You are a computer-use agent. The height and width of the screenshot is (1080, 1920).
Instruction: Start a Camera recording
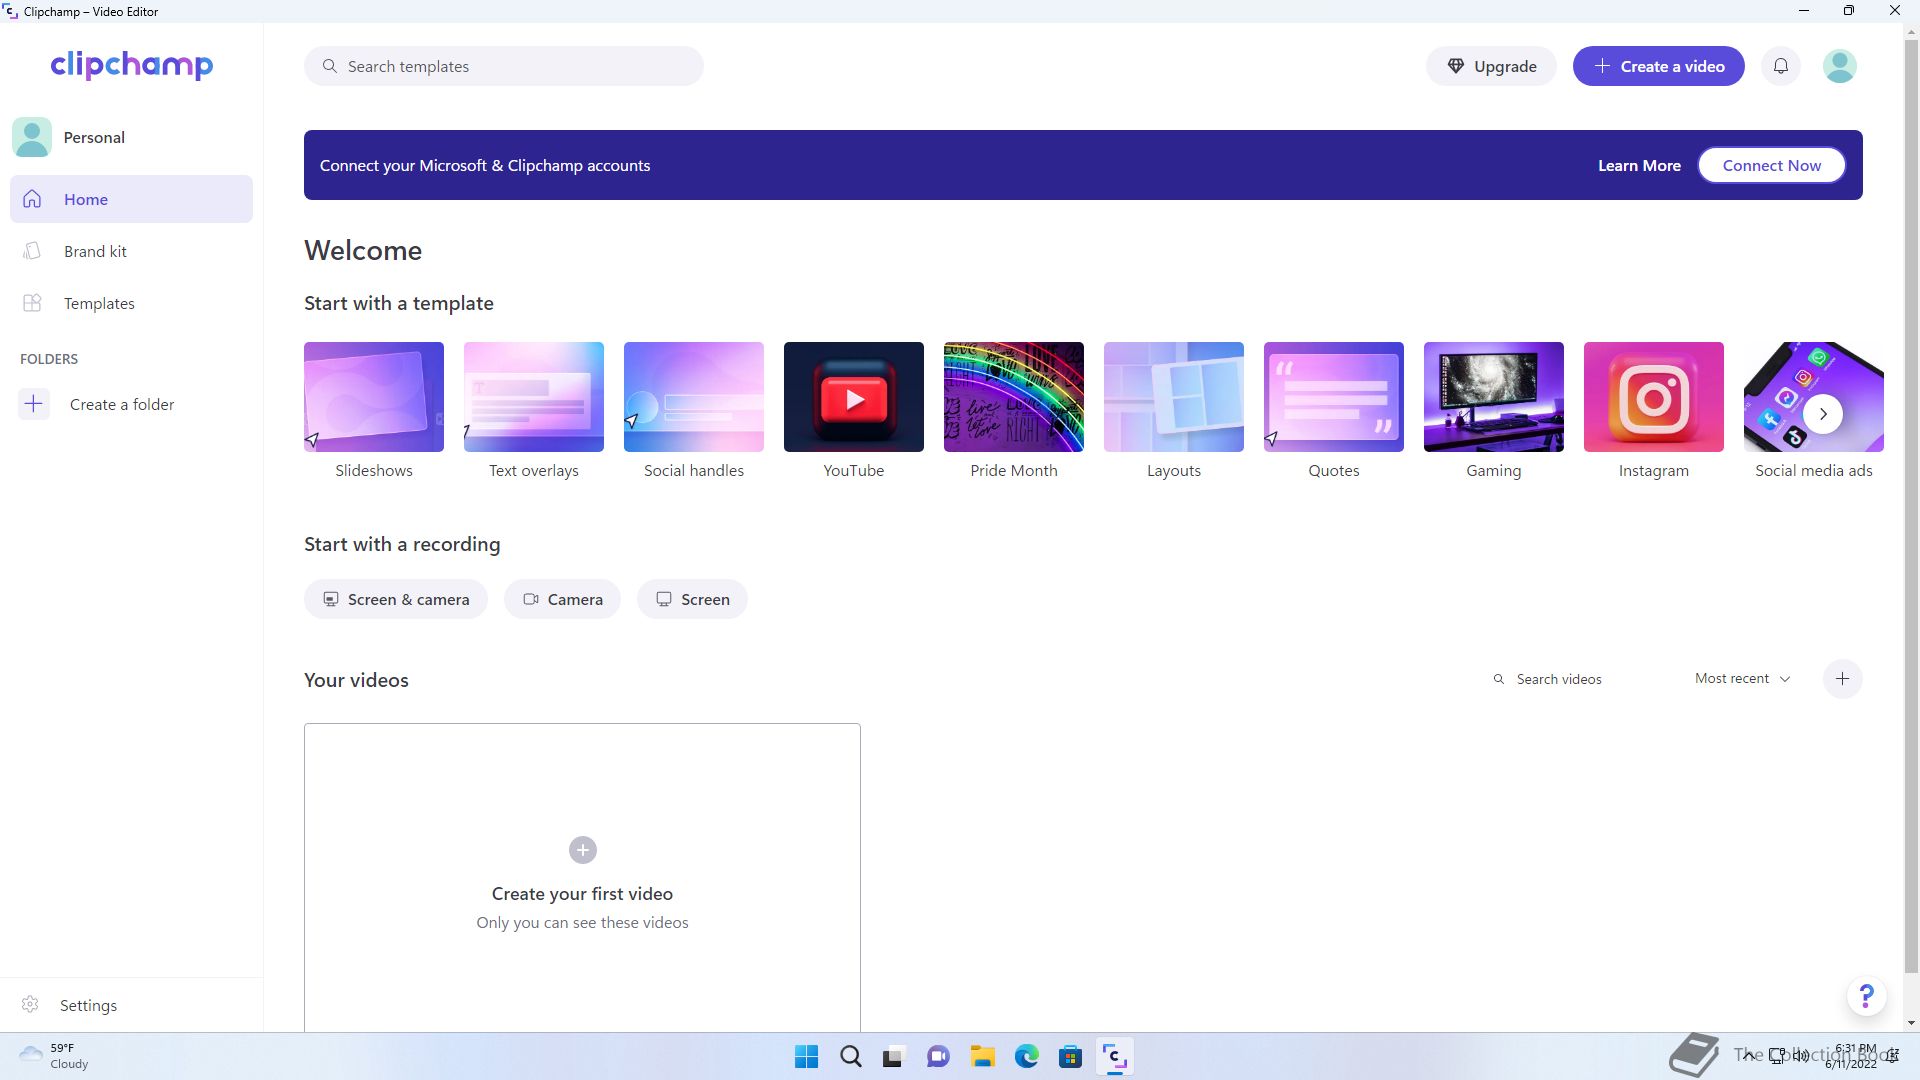[x=562, y=599]
